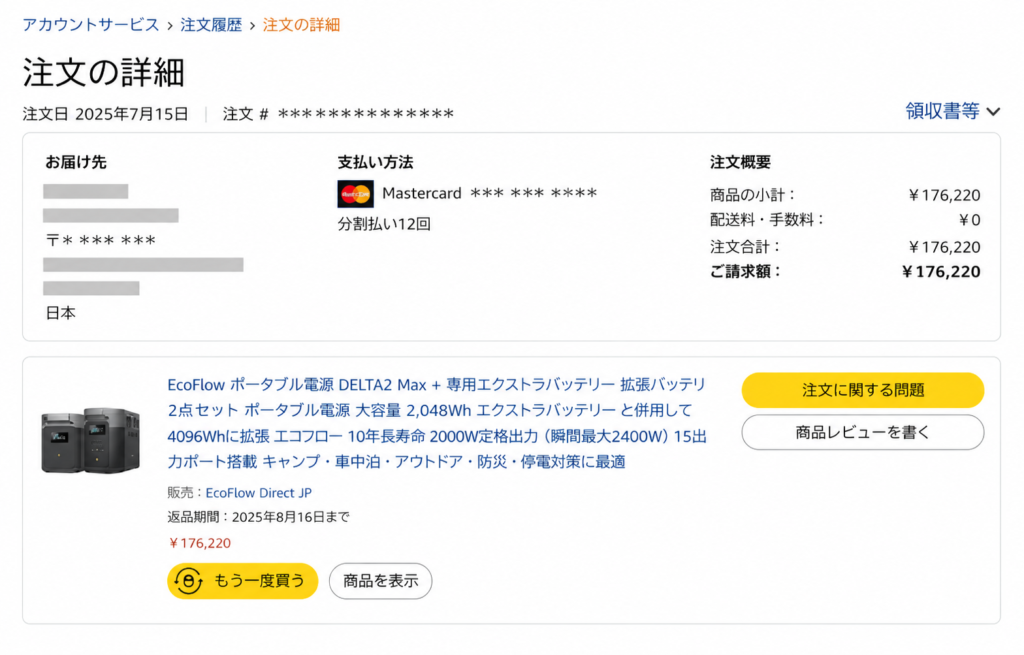The height and width of the screenshot is (655, 1024).
Task: Navigate to 注文履歴 breadcrumb link
Action: pyautogui.click(x=211, y=25)
